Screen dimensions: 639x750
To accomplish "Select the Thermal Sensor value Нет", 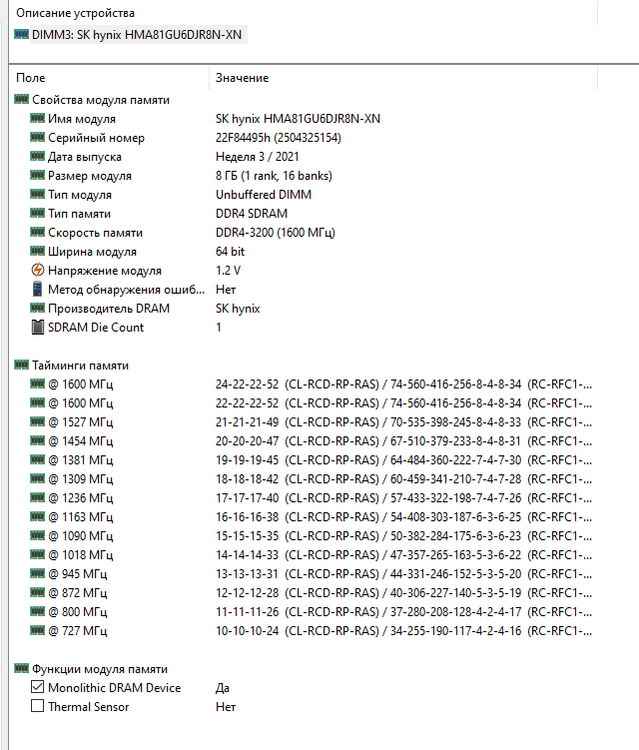I will (226, 706).
